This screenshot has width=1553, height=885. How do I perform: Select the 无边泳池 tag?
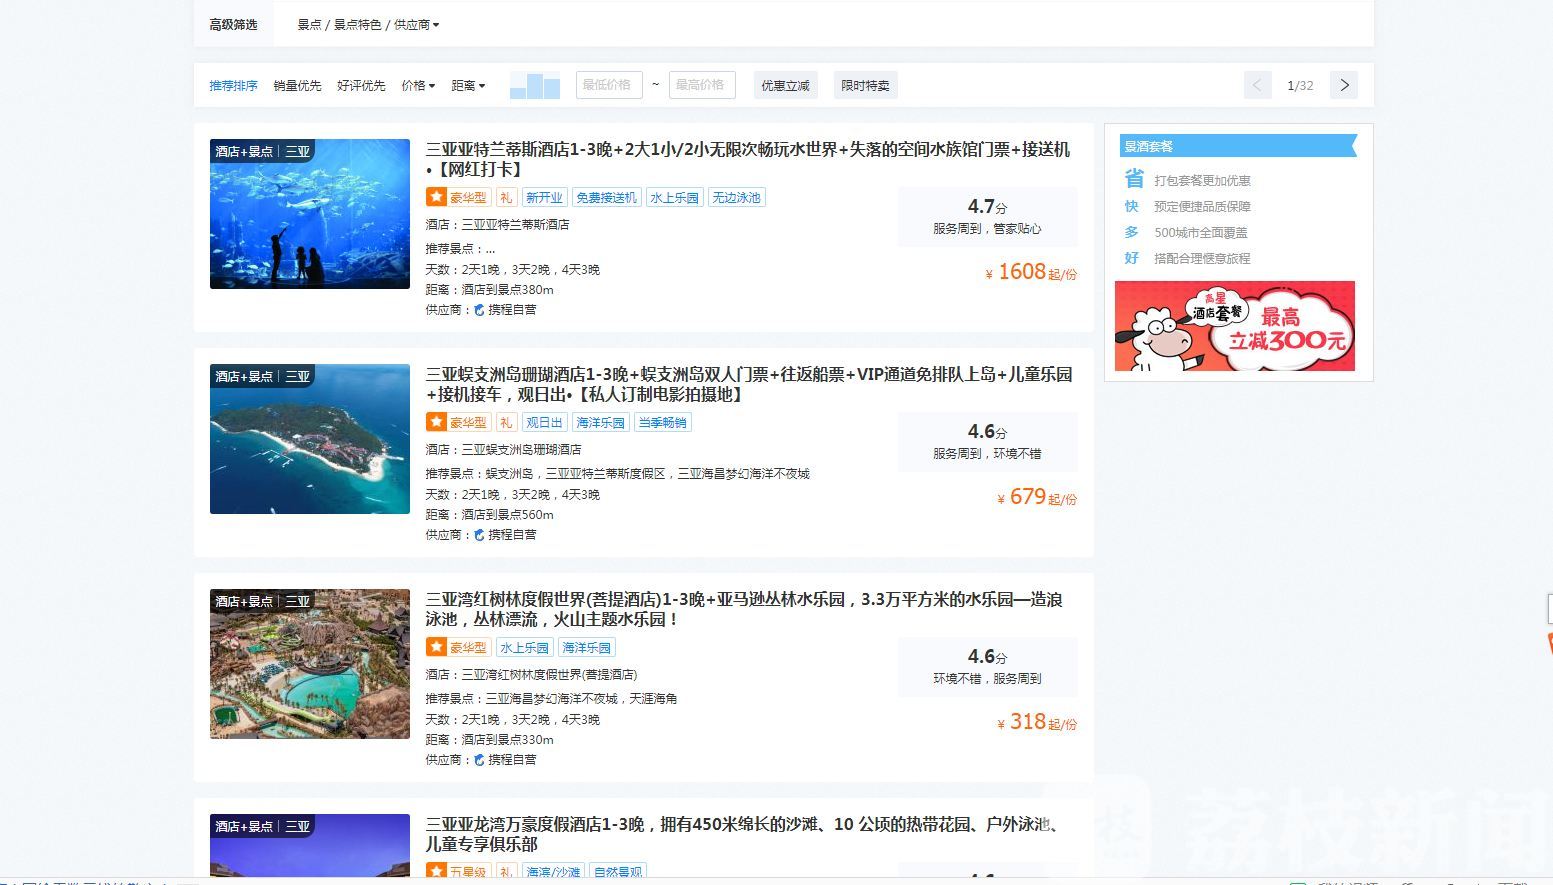tap(737, 198)
